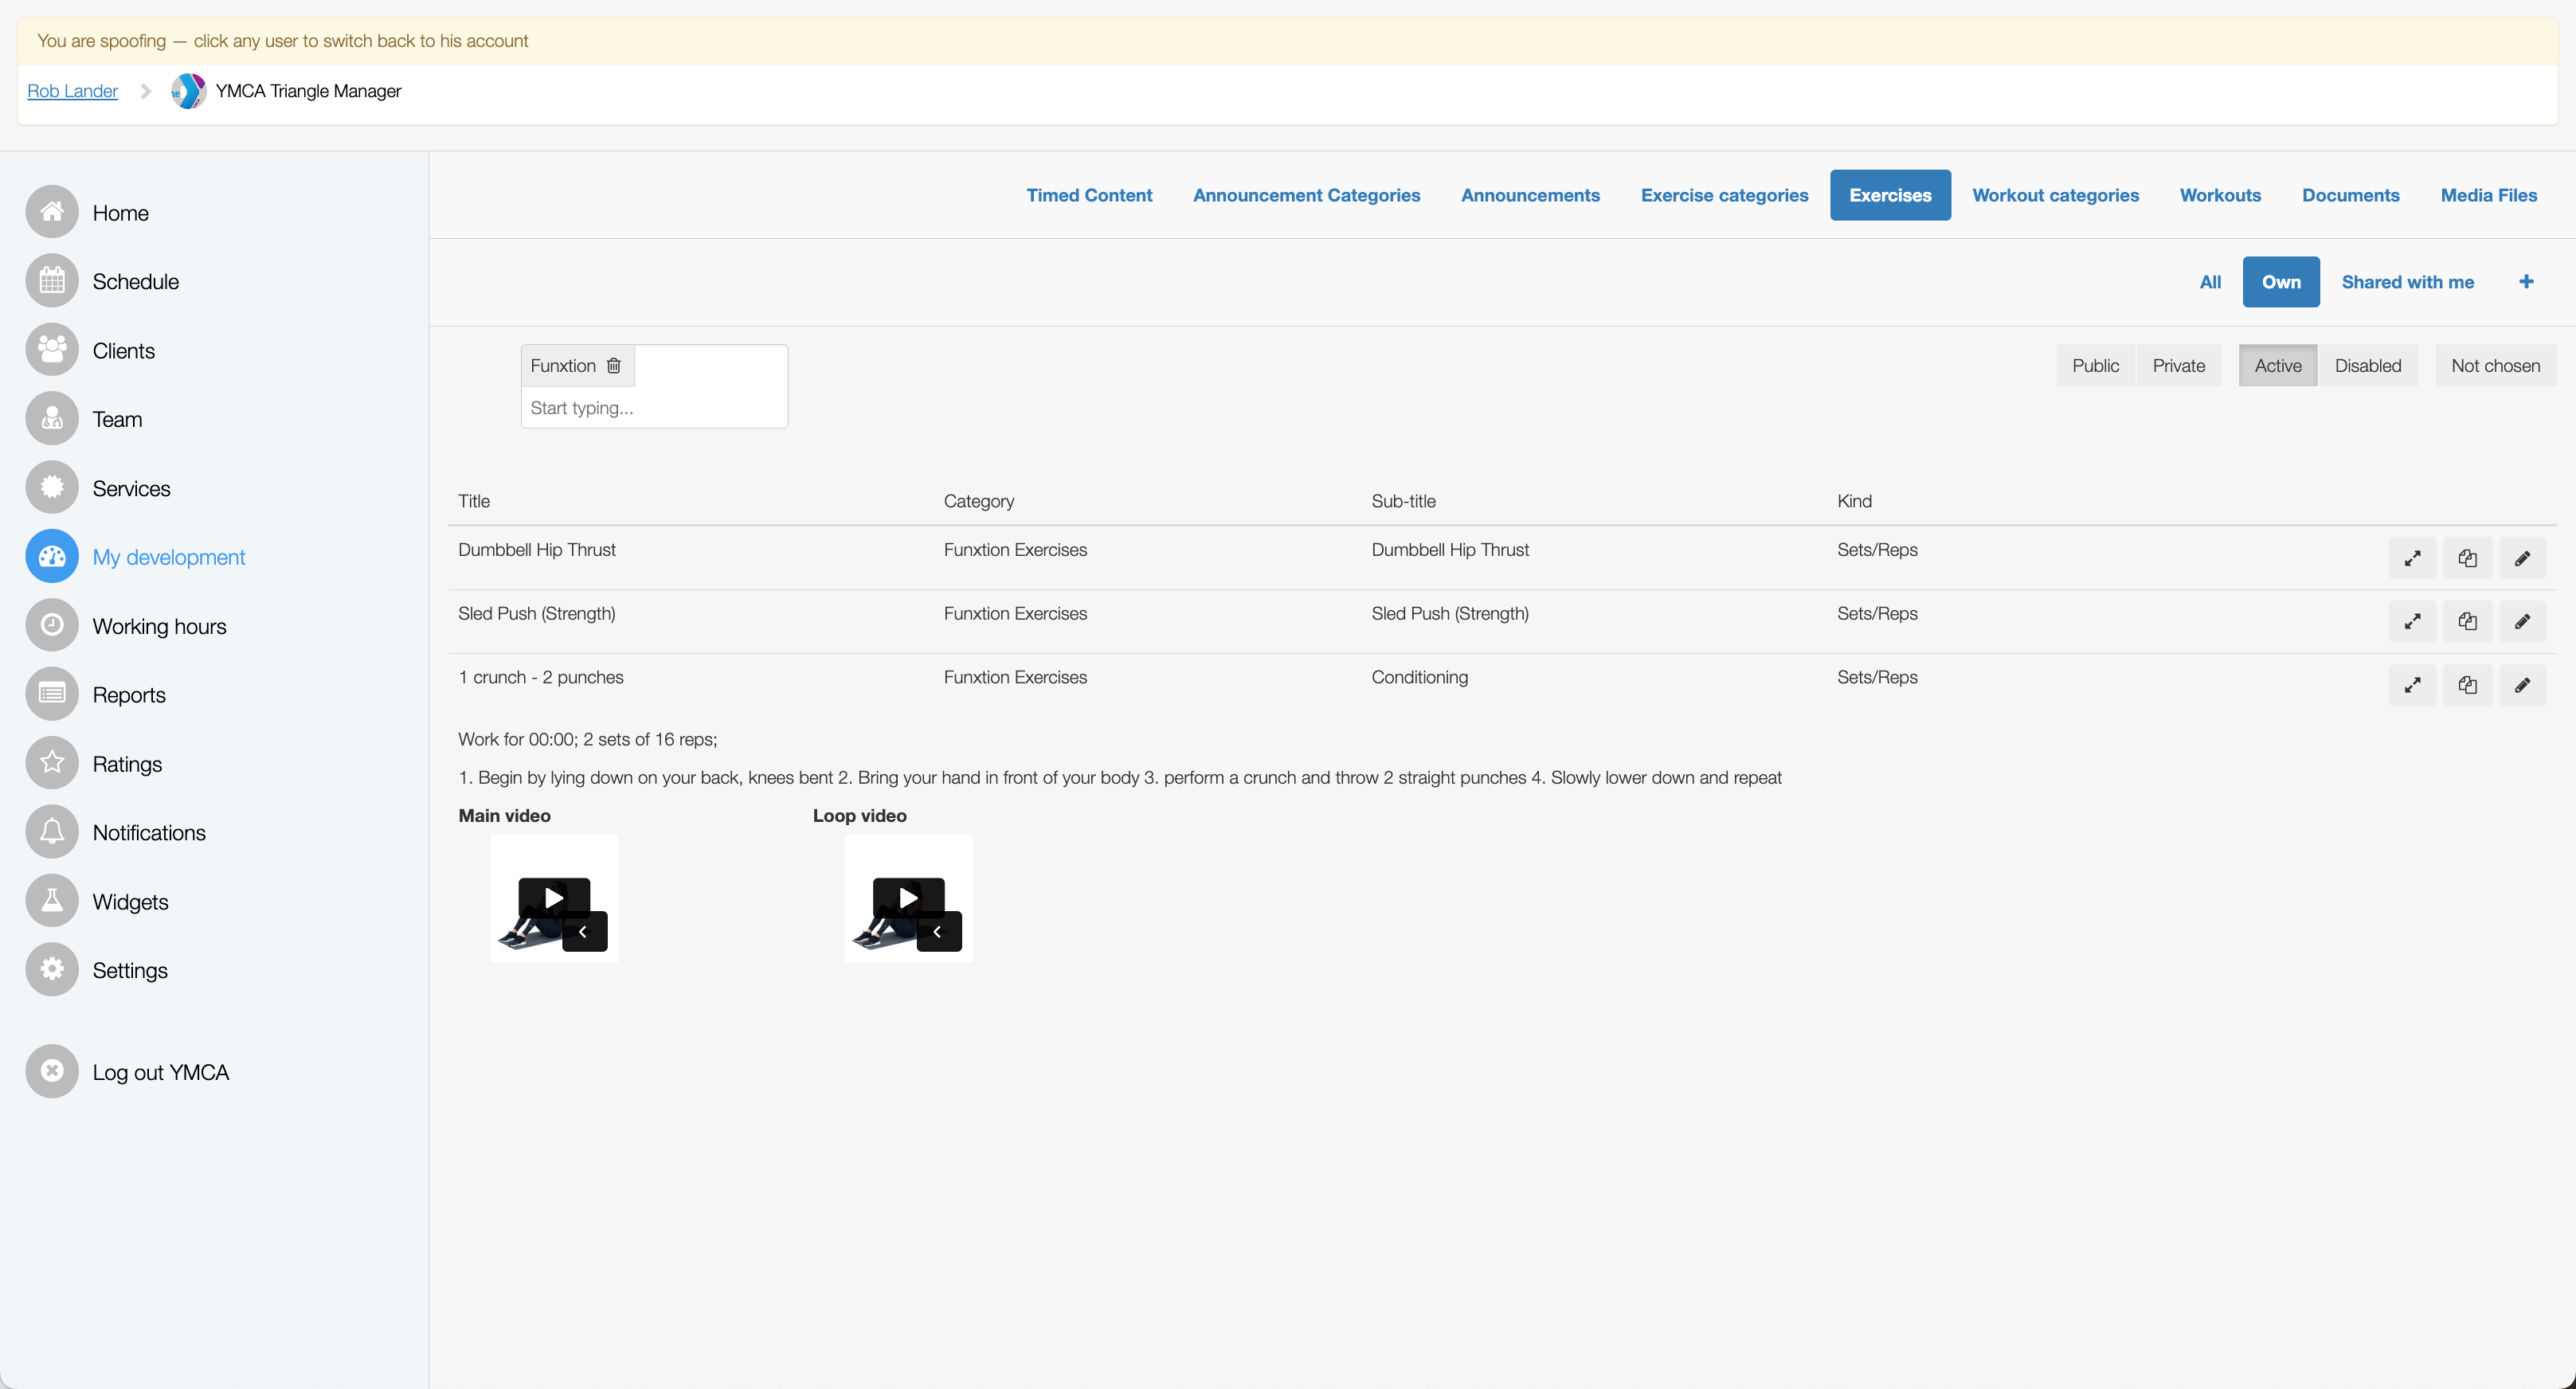Open the Documents tab
This screenshot has height=1389, width=2576.
(2350, 195)
